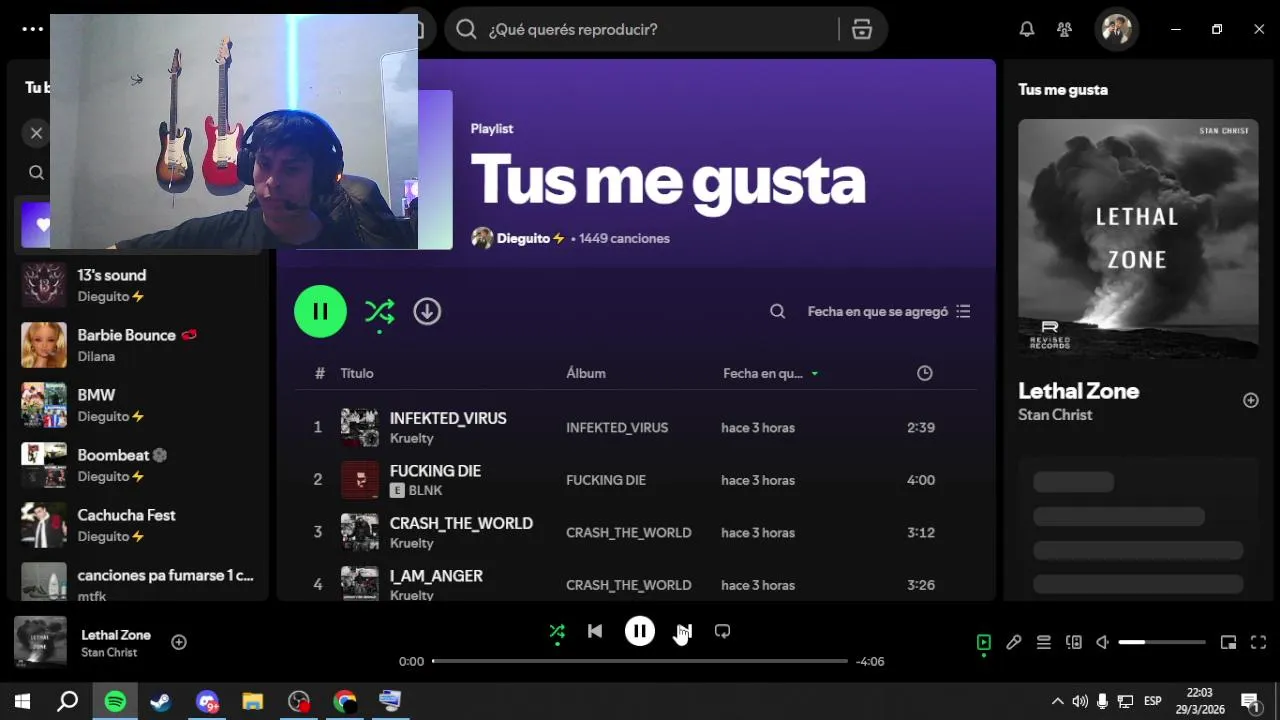Screen dimensions: 1280x720
Task: Open the profile avatar menu
Action: tap(1116, 29)
